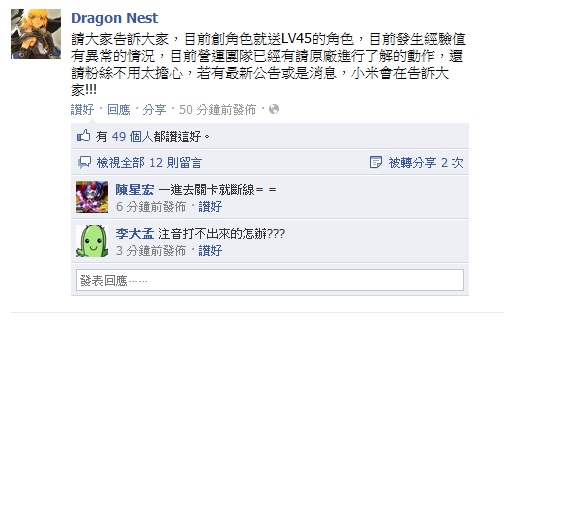Open 陳星宏's comment avatar

point(92,197)
